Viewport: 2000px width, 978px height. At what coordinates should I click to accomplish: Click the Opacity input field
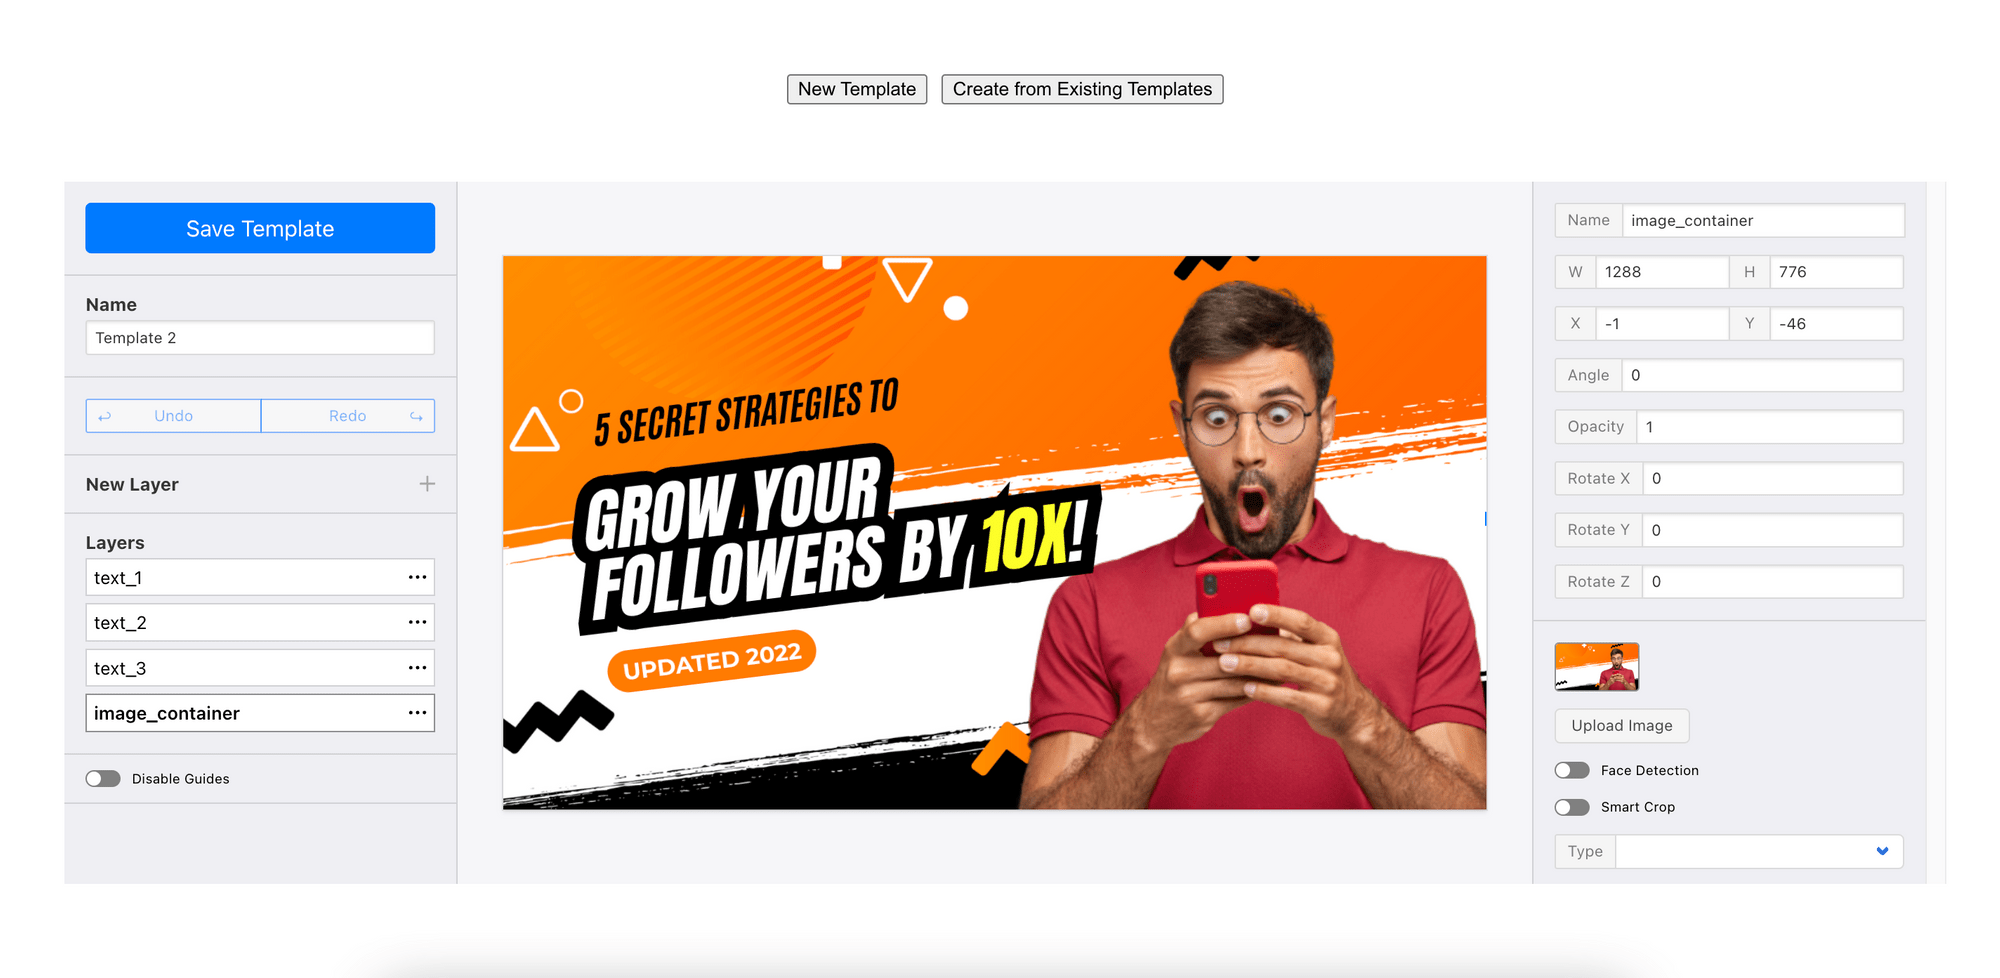(1769, 427)
